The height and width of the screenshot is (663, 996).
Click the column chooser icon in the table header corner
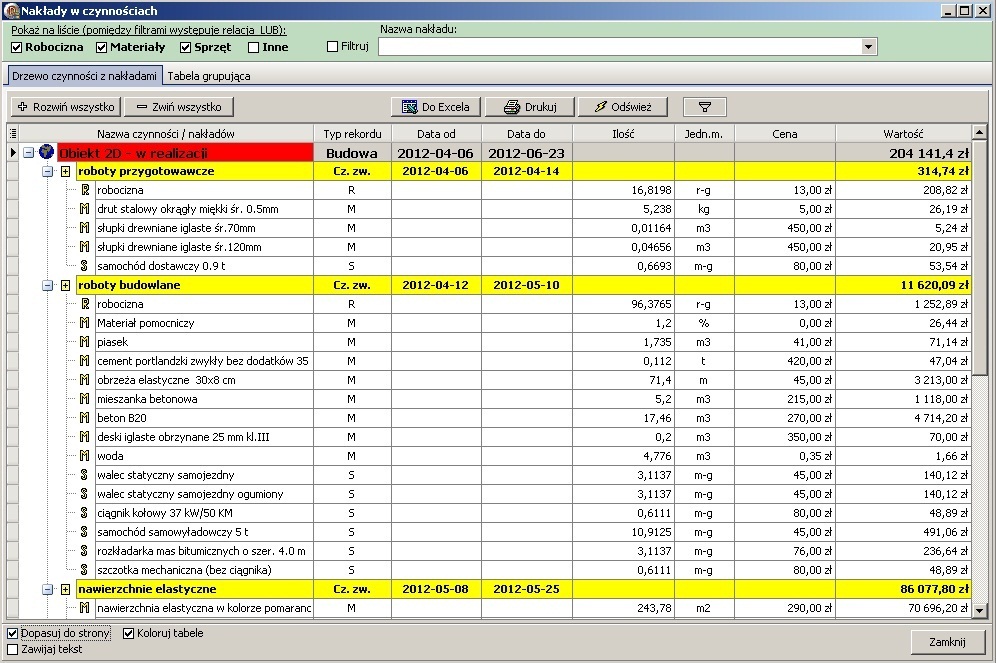tap(13, 133)
